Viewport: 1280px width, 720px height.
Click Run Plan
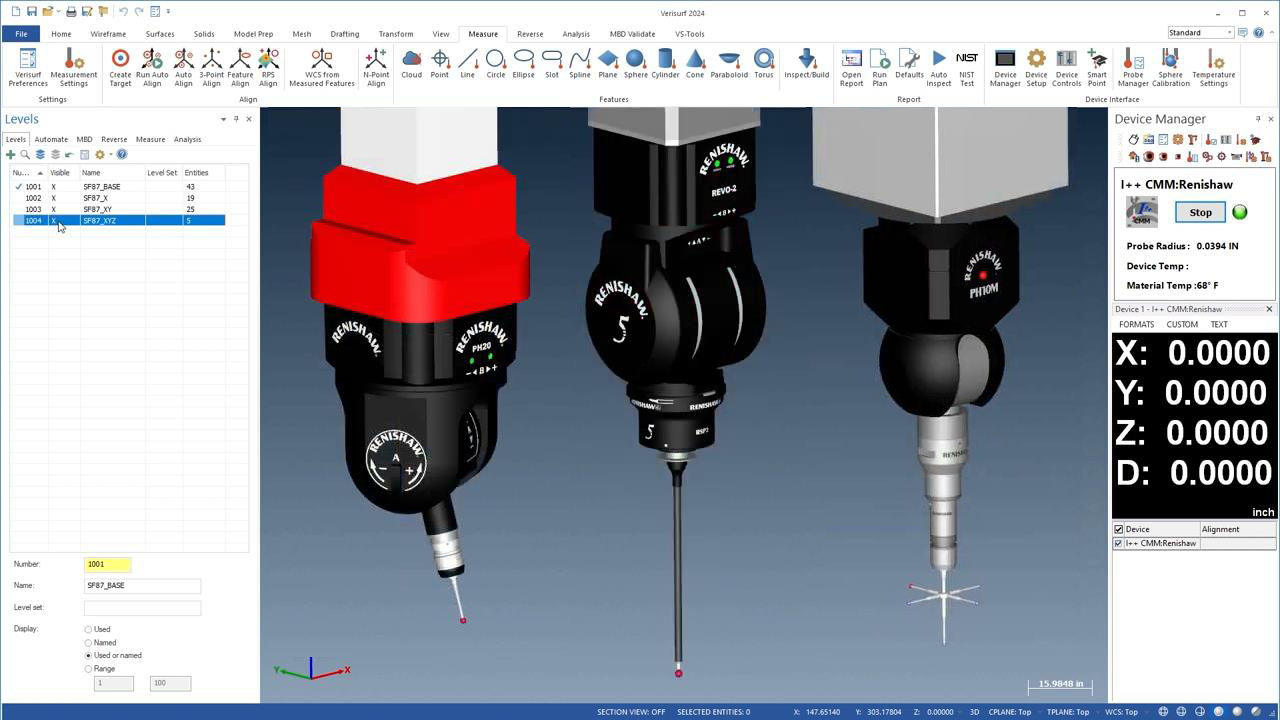tap(880, 68)
